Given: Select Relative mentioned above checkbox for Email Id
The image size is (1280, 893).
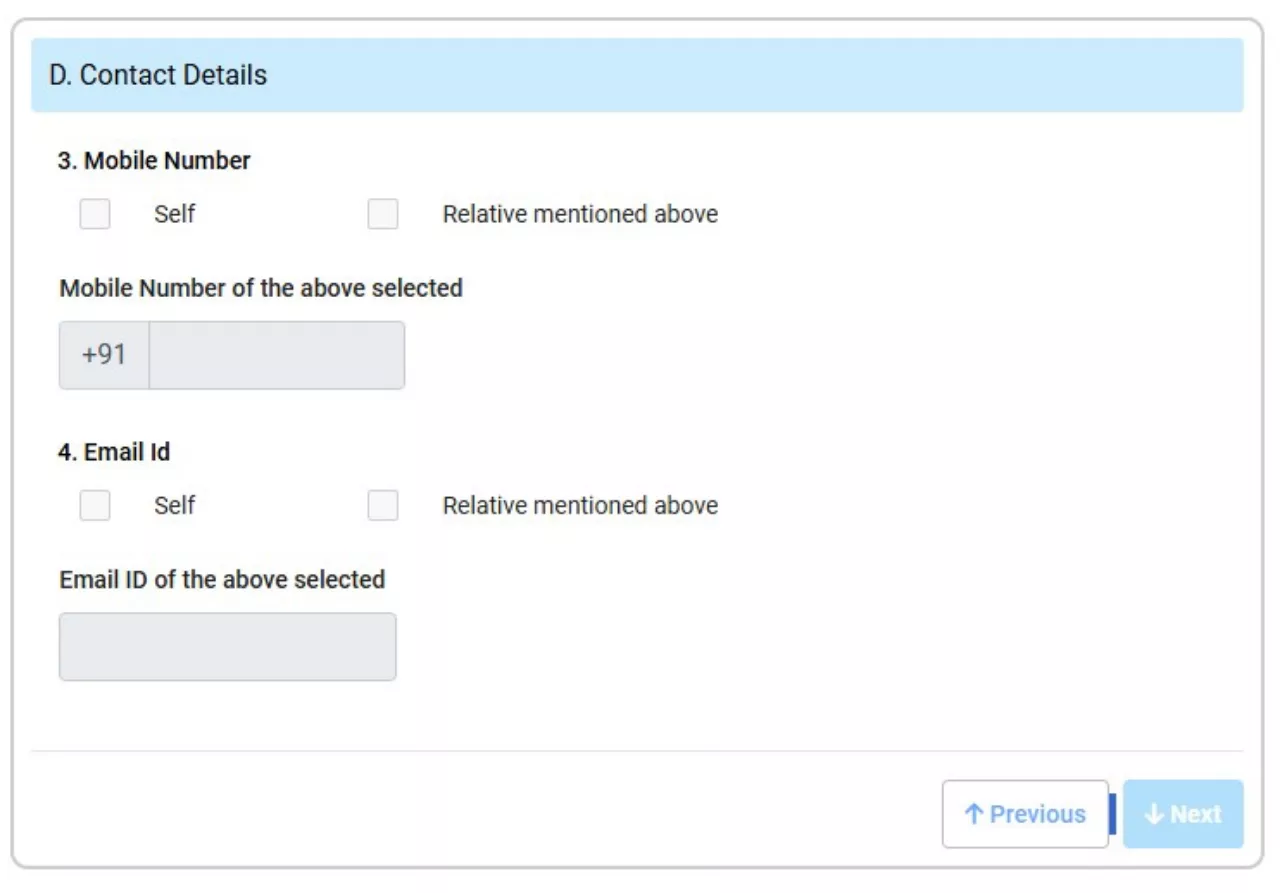Looking at the screenshot, I should [x=383, y=506].
